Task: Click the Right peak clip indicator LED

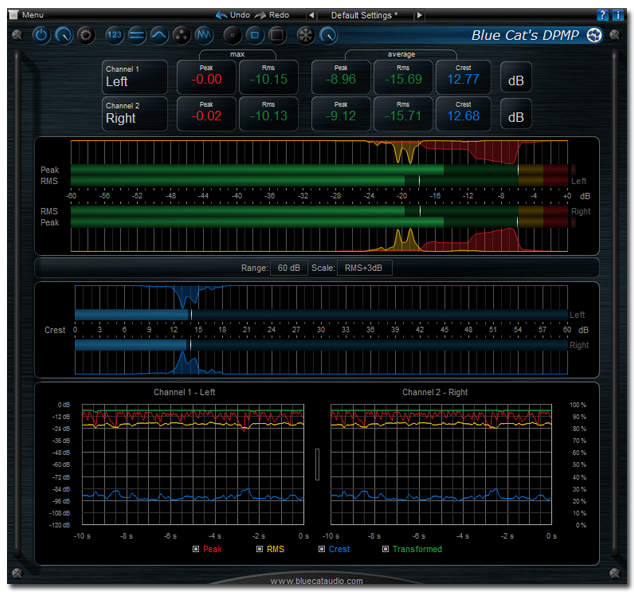Action: pos(573,222)
